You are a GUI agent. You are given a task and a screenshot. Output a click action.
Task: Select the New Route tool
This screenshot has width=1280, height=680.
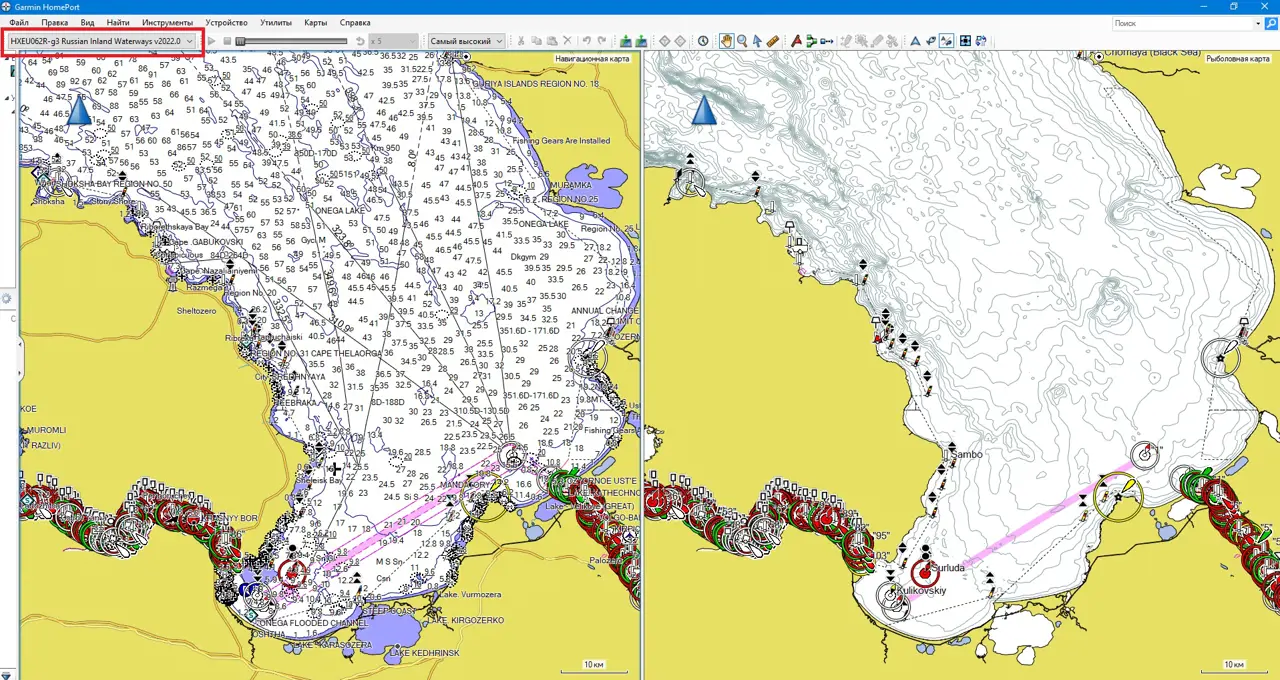tap(811, 41)
